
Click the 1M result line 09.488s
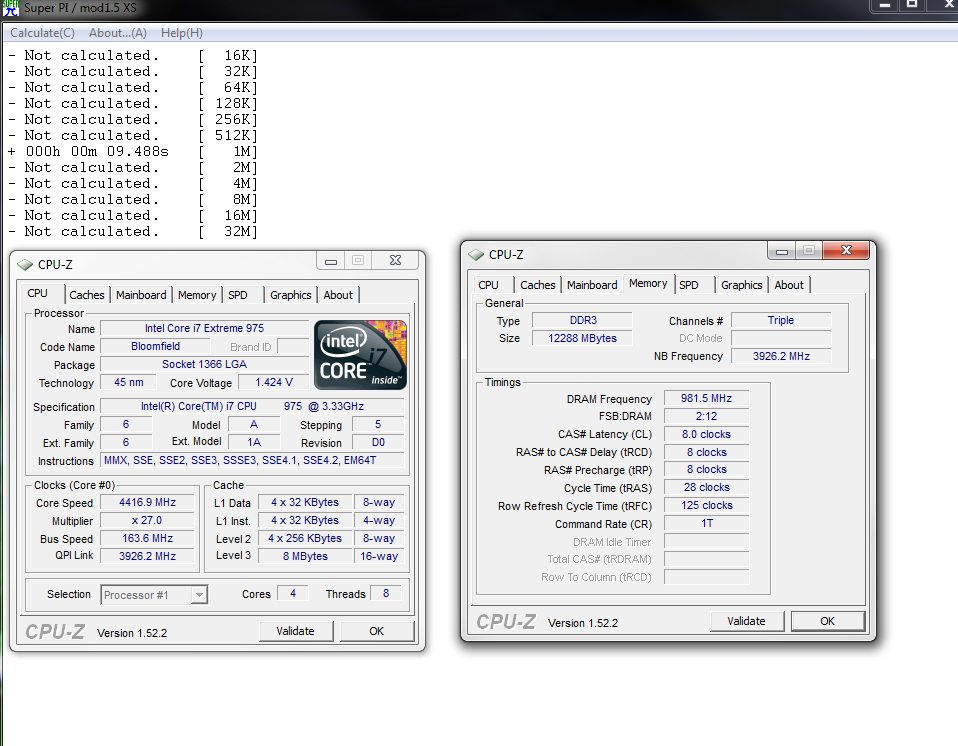pyautogui.click(x=133, y=152)
